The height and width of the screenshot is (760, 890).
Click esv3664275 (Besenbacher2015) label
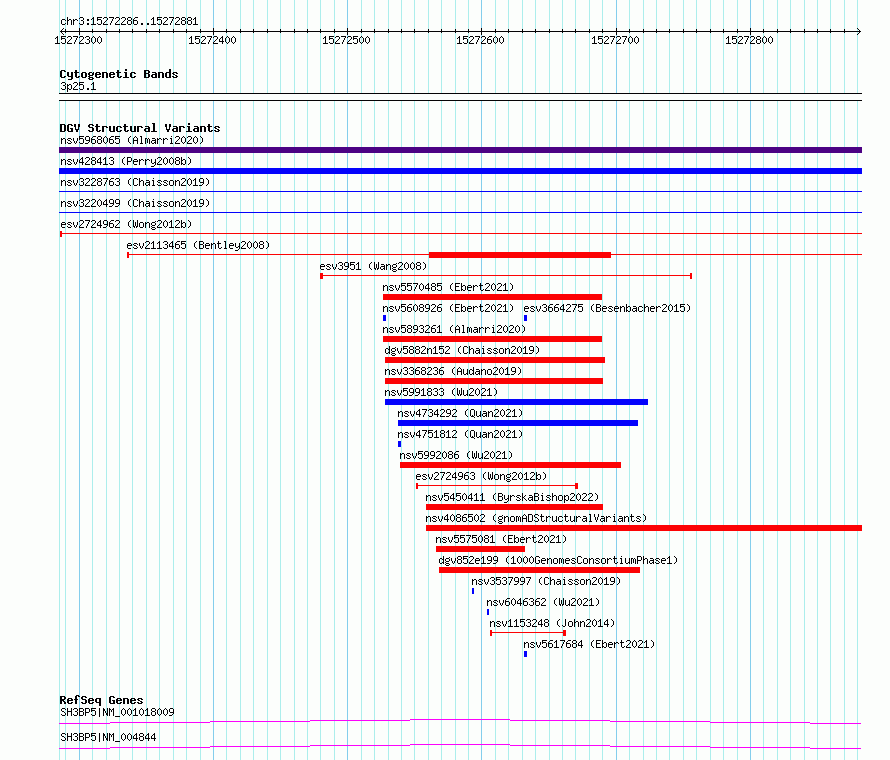(607, 308)
